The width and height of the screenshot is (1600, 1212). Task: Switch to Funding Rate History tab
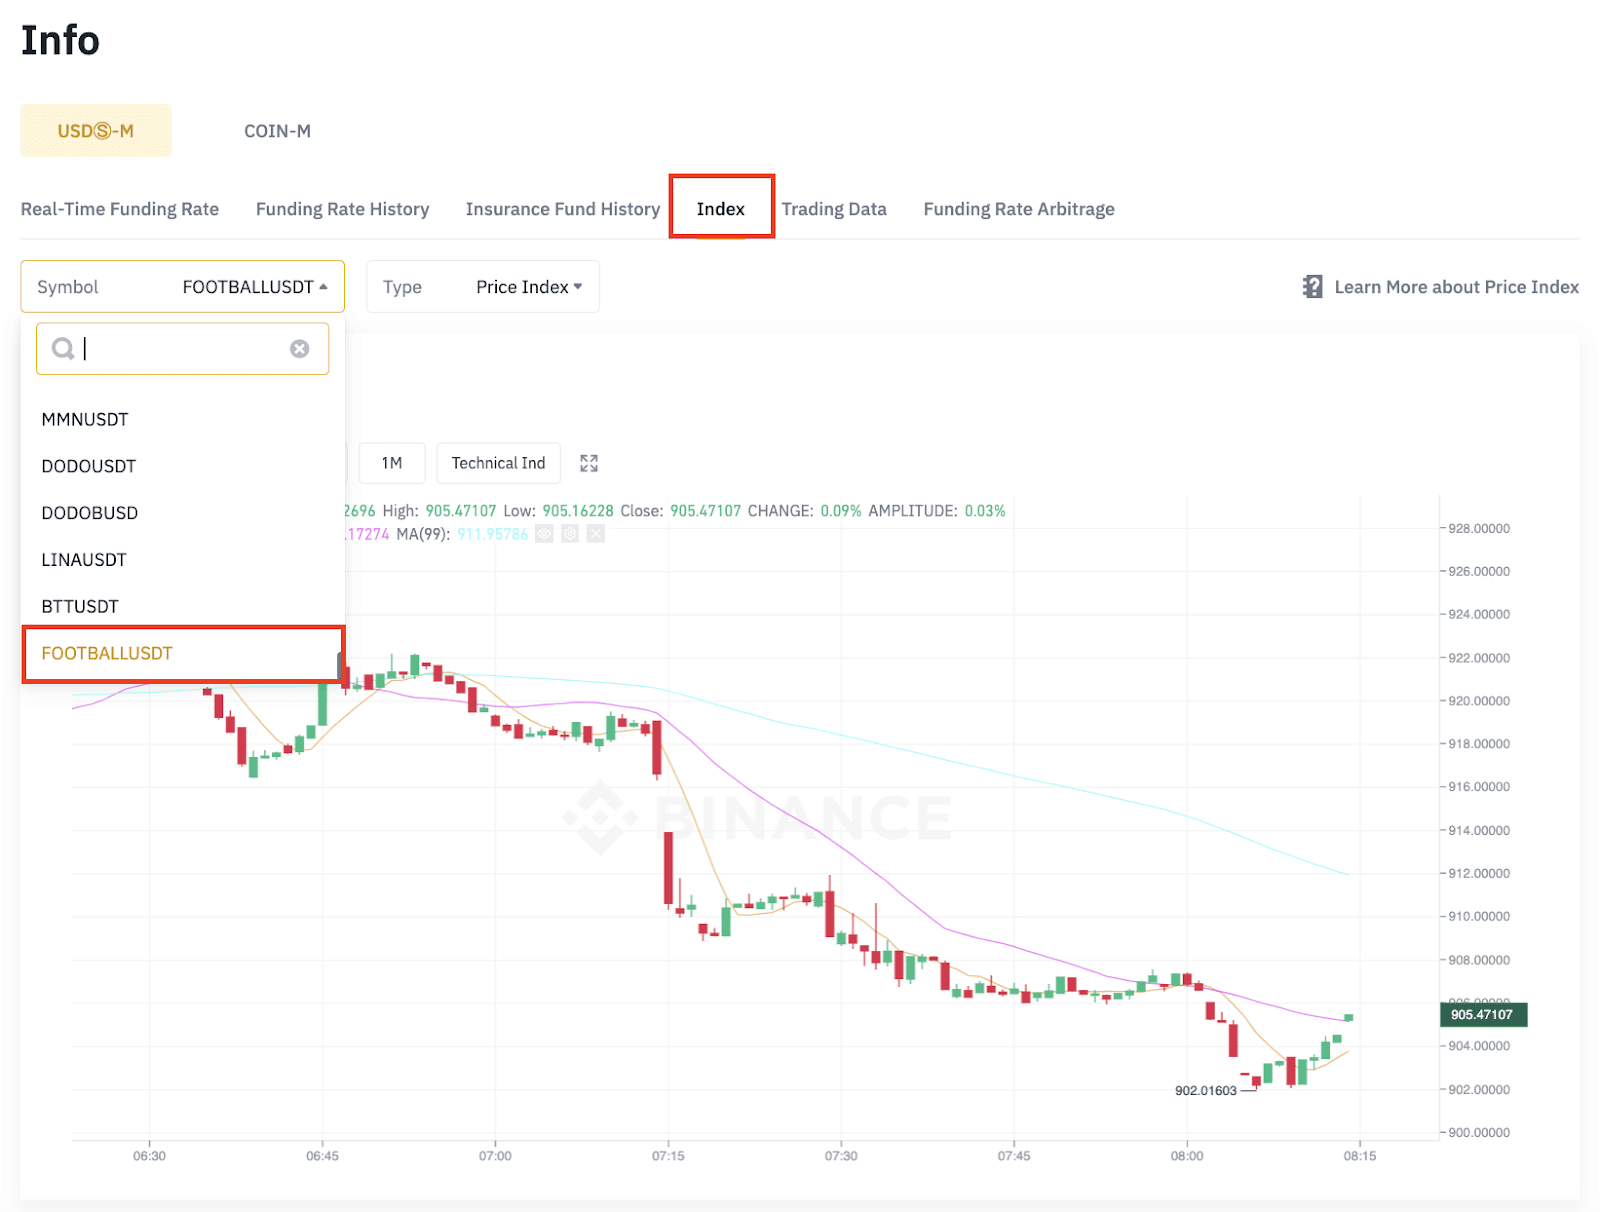point(342,209)
